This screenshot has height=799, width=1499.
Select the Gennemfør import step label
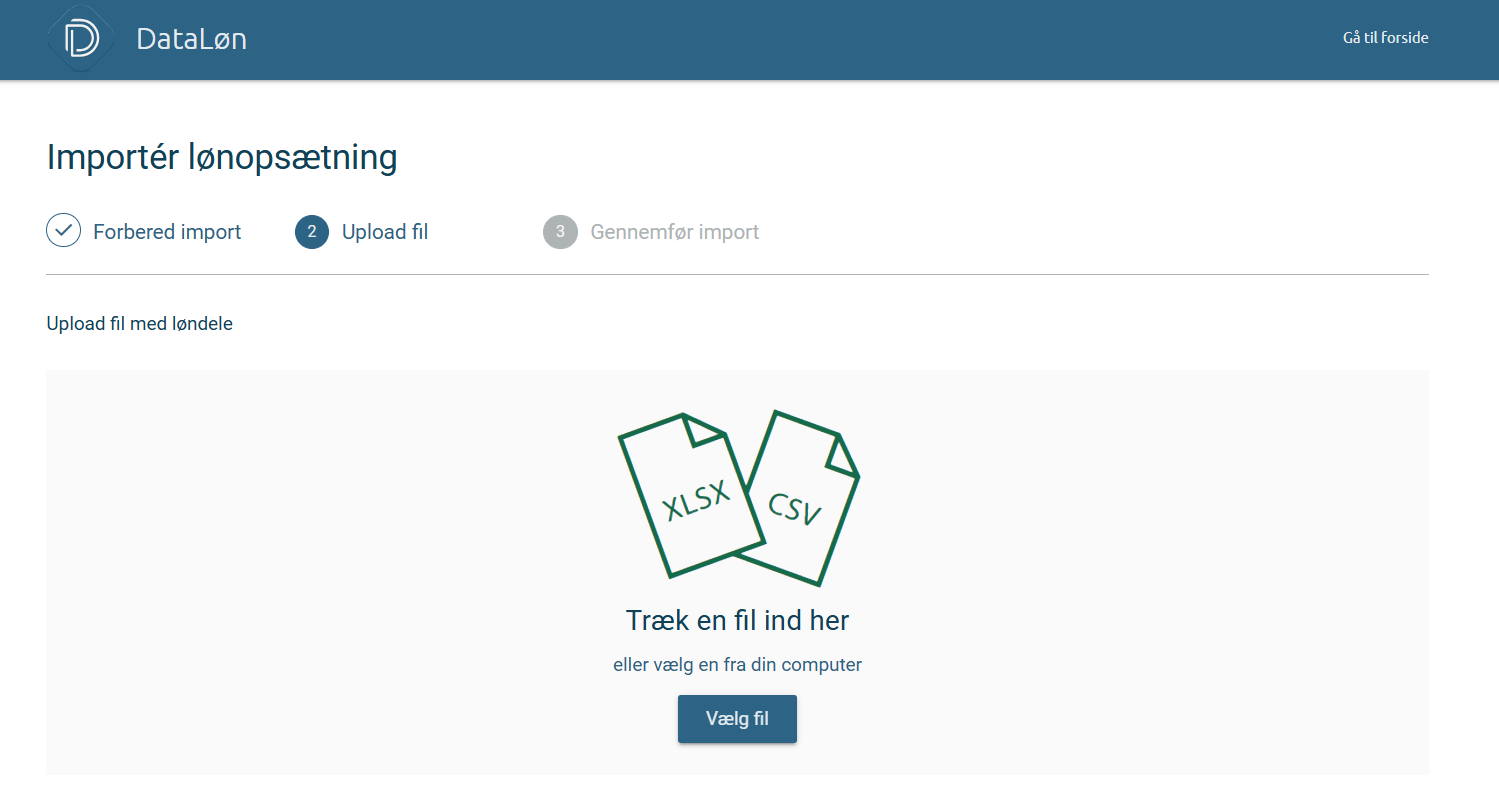[x=675, y=232]
